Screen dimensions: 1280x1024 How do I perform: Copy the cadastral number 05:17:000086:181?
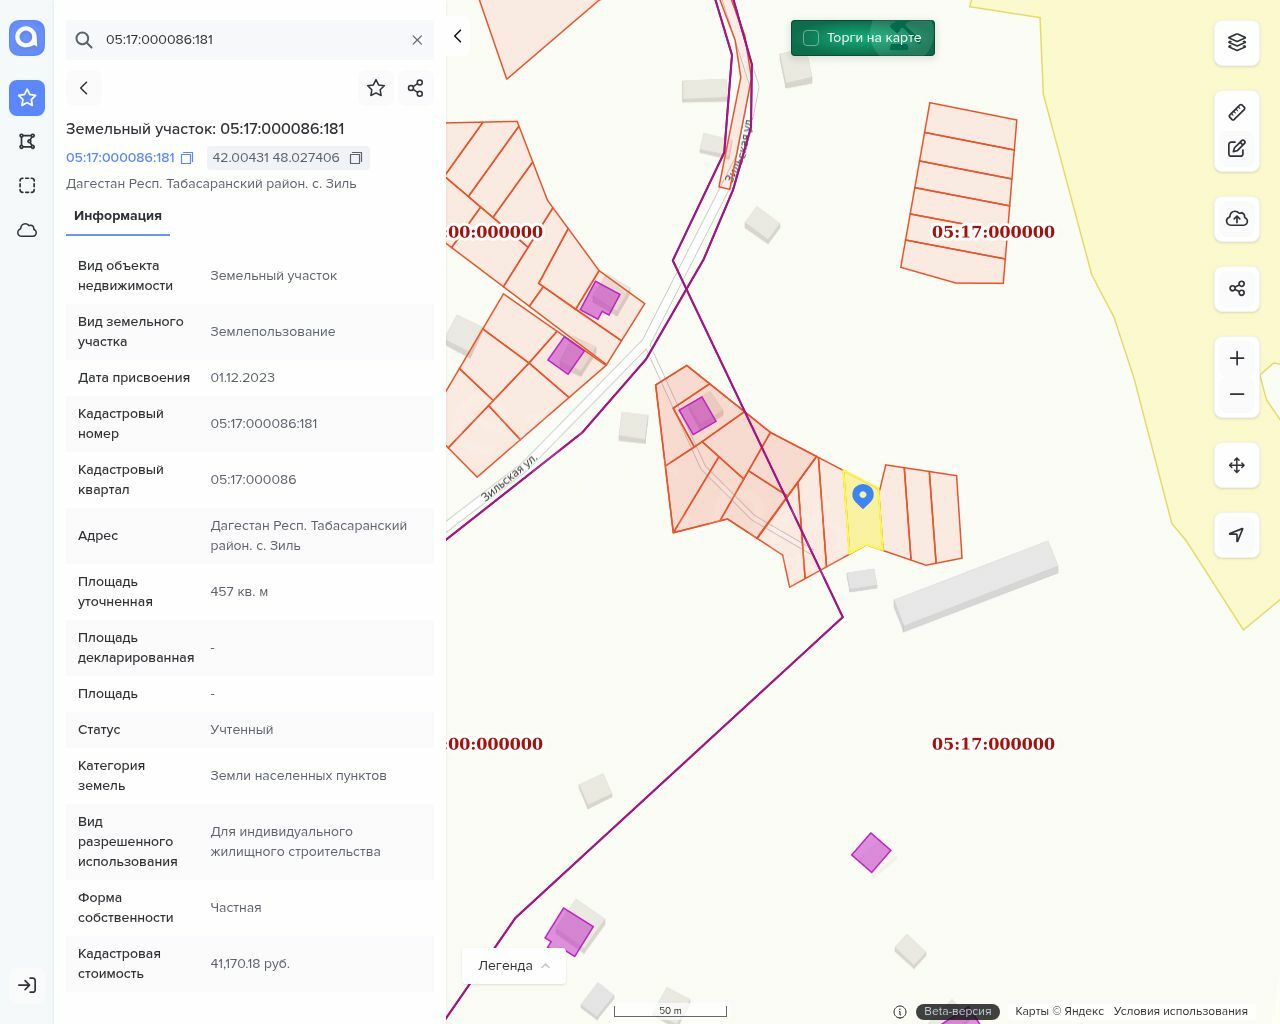[x=187, y=158]
